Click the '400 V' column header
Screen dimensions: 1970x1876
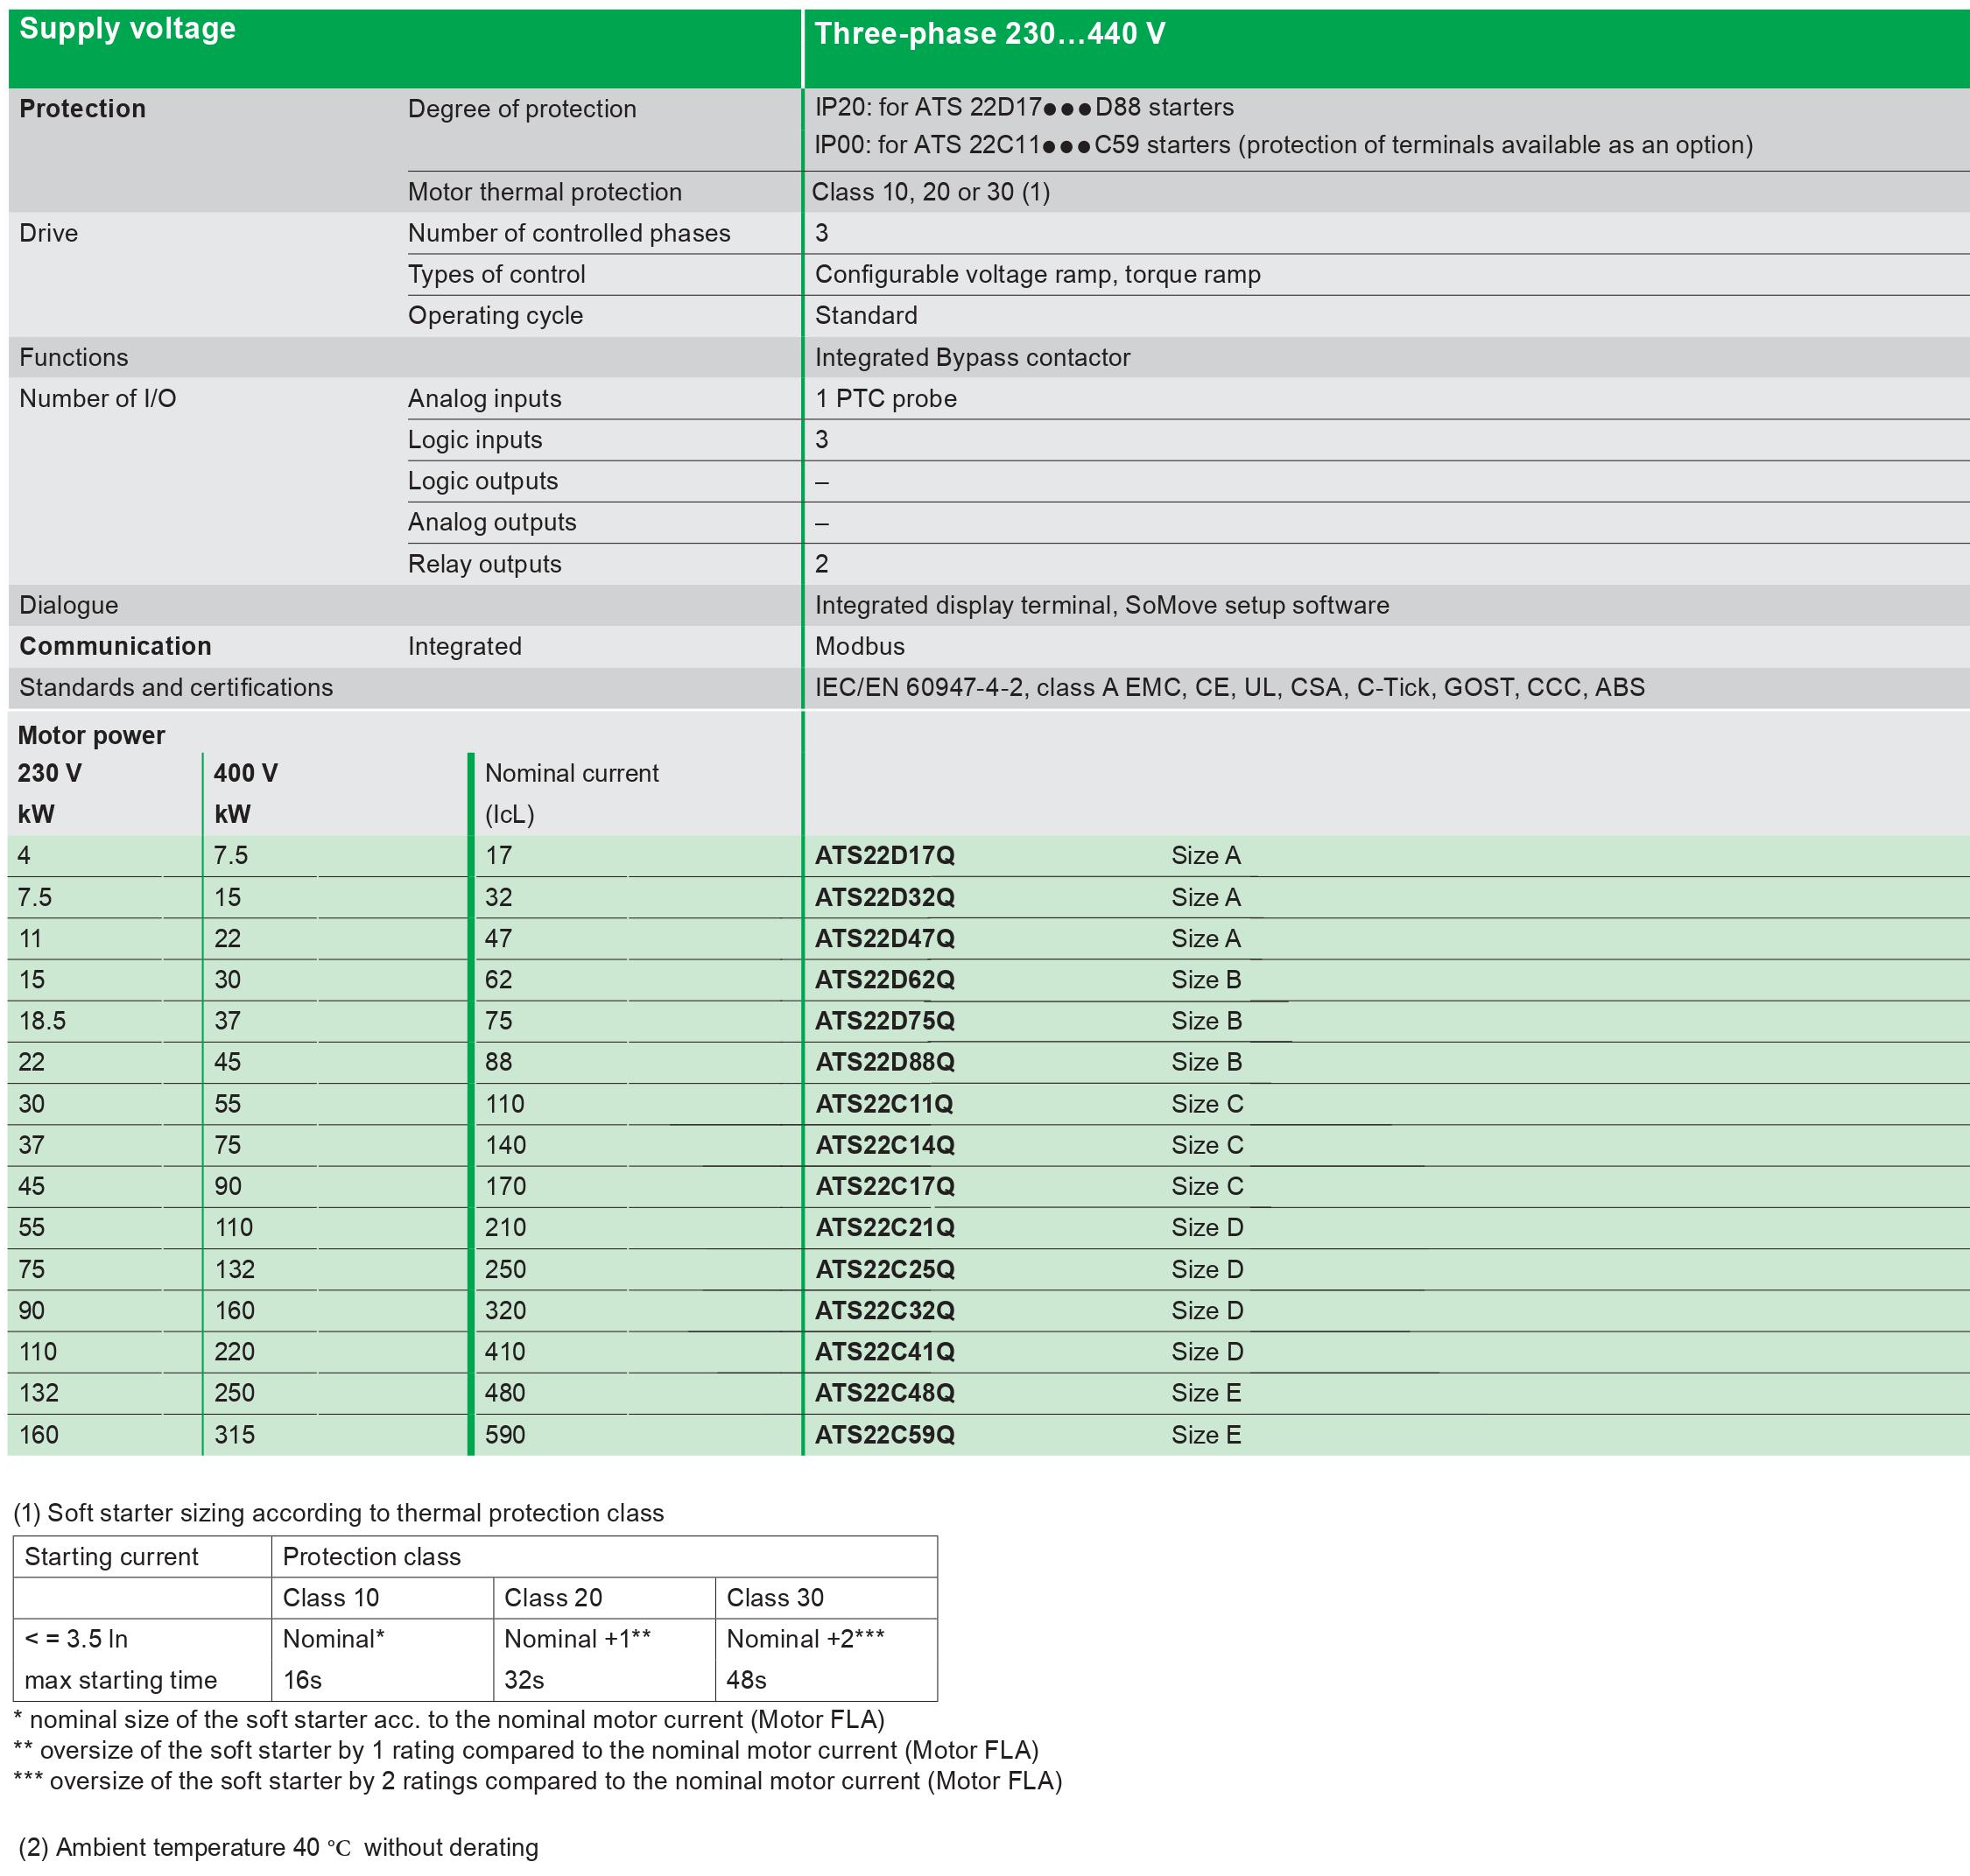coord(245,773)
